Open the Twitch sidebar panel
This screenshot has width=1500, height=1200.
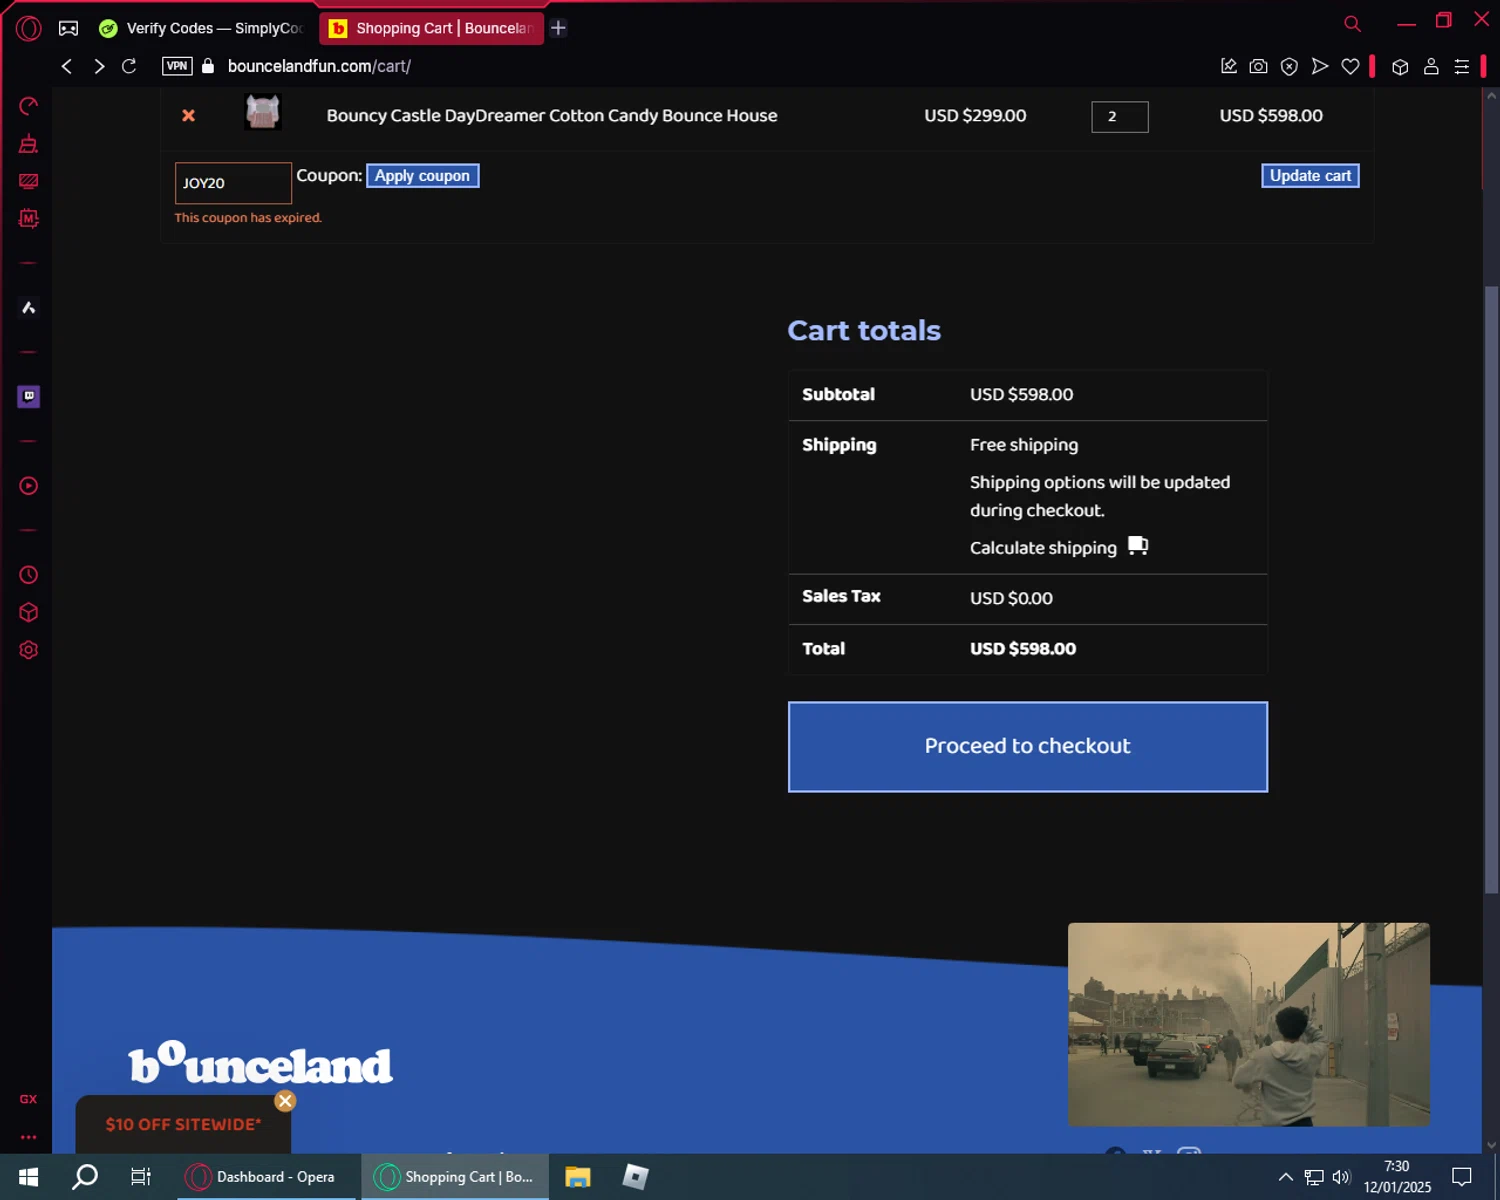coord(28,396)
